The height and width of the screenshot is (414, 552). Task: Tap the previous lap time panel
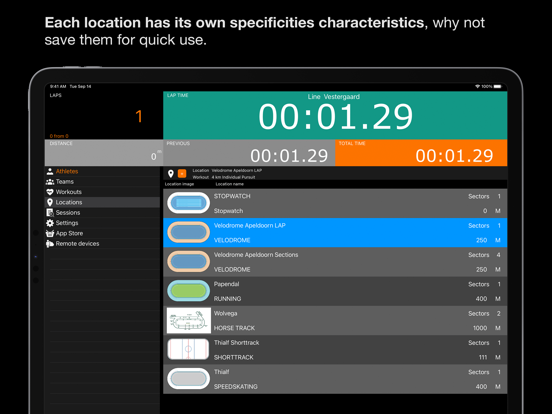click(x=249, y=153)
